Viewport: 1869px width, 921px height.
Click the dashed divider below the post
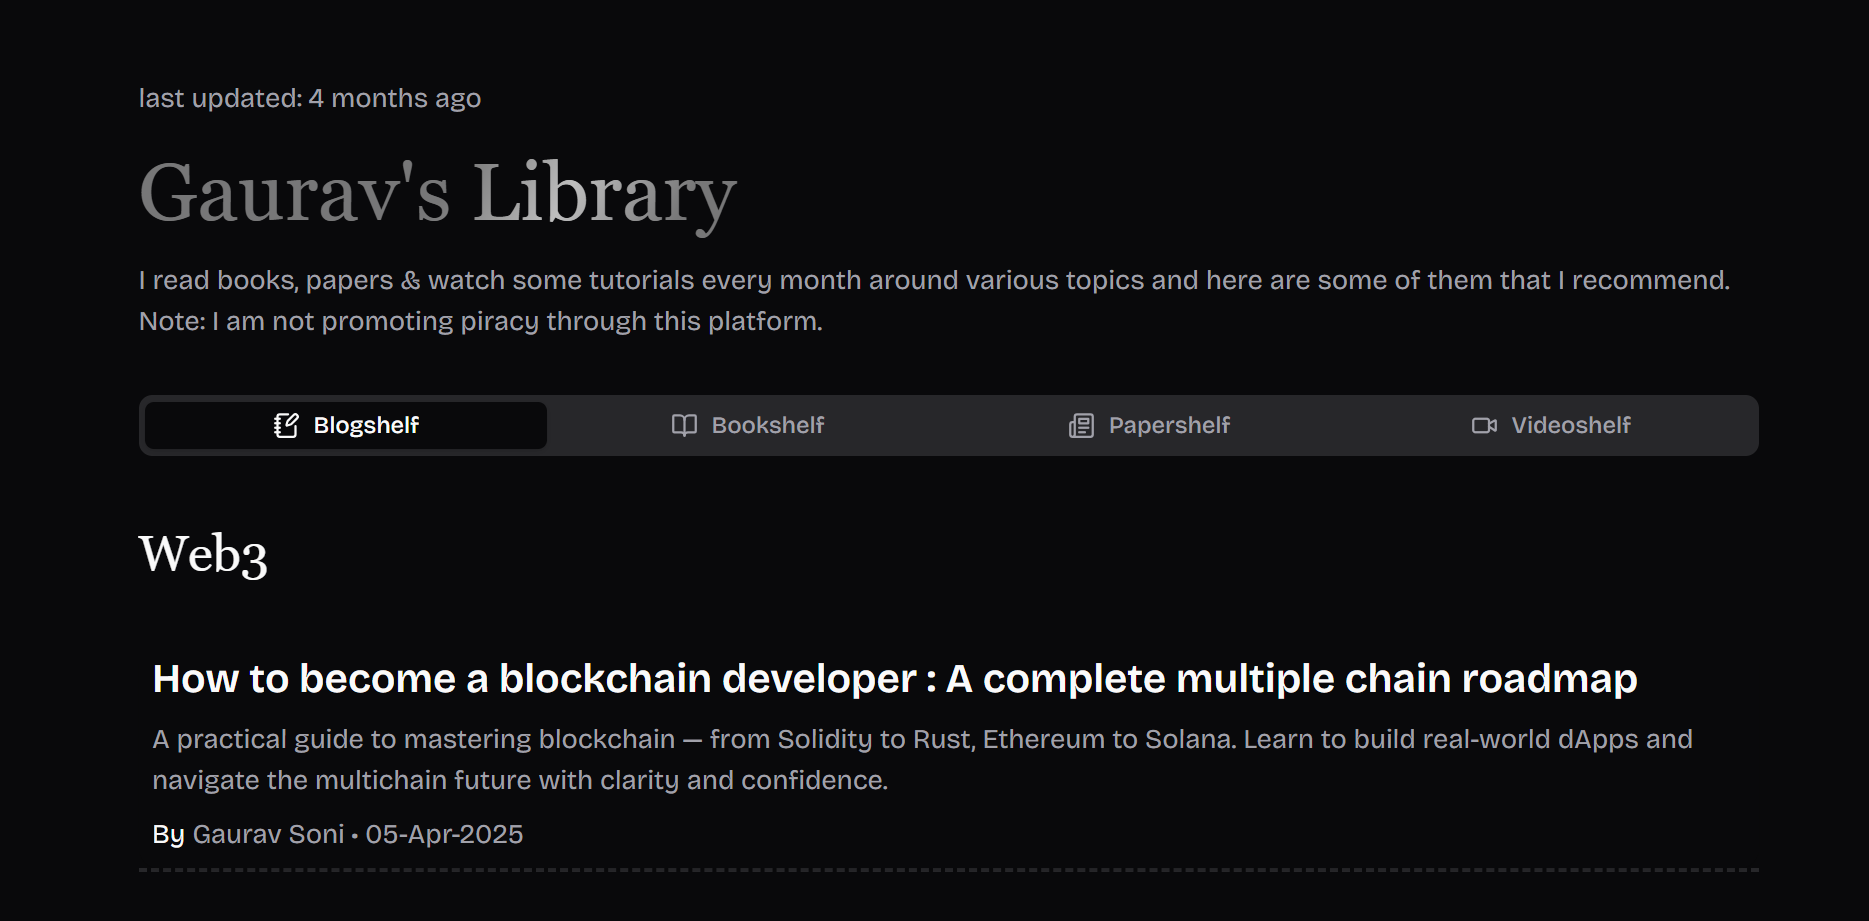(x=948, y=870)
